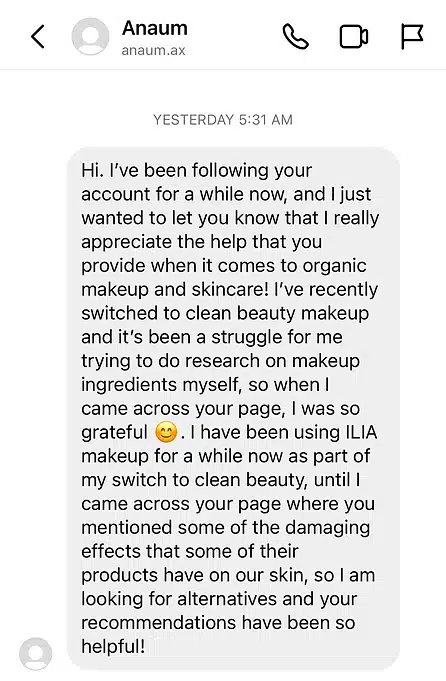Tap the closing word "helpful!" in the message
Viewport: 446px width, 681px height.
113,647
